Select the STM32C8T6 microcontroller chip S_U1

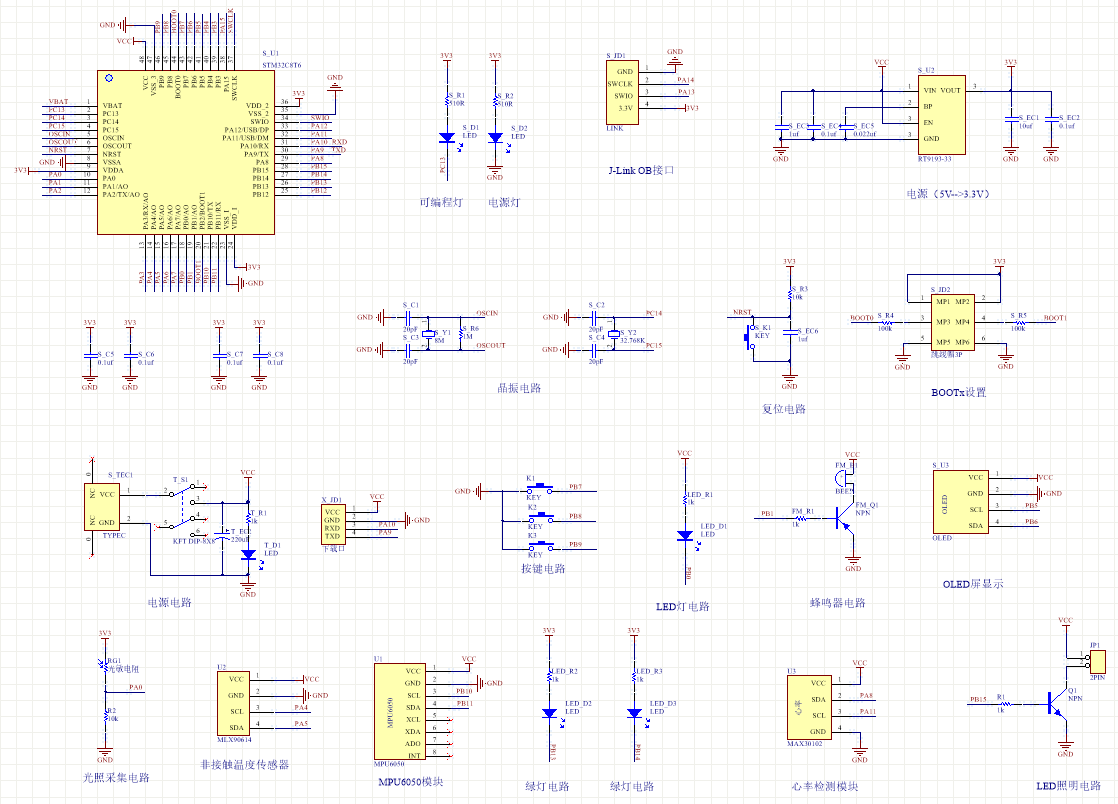[185, 152]
